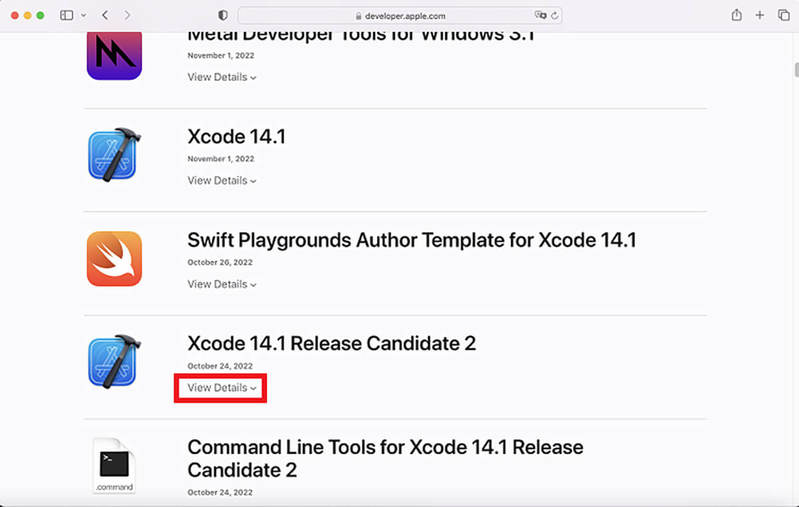
Task: Expand View Details for Swift Playgrounds Template
Action: (222, 284)
